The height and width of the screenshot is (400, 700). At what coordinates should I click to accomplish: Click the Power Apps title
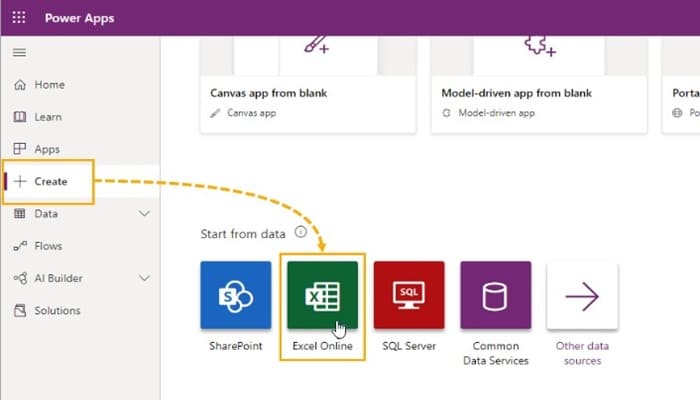click(79, 18)
